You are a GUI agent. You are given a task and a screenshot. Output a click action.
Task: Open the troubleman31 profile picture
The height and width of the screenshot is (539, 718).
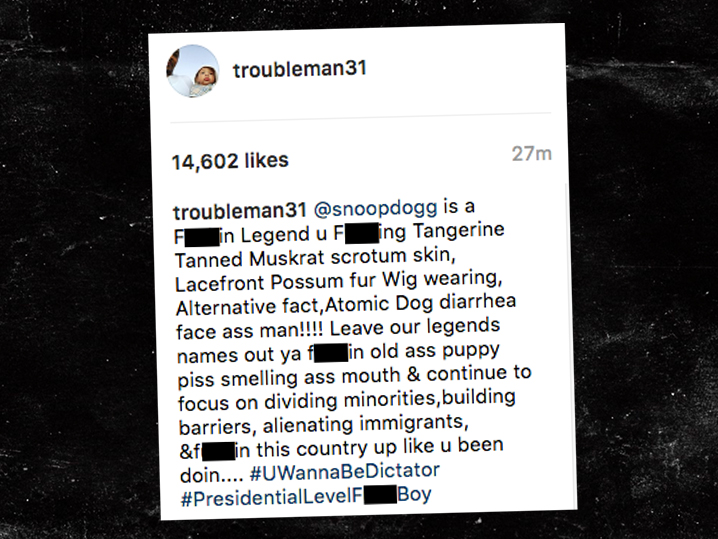pyautogui.click(x=192, y=71)
